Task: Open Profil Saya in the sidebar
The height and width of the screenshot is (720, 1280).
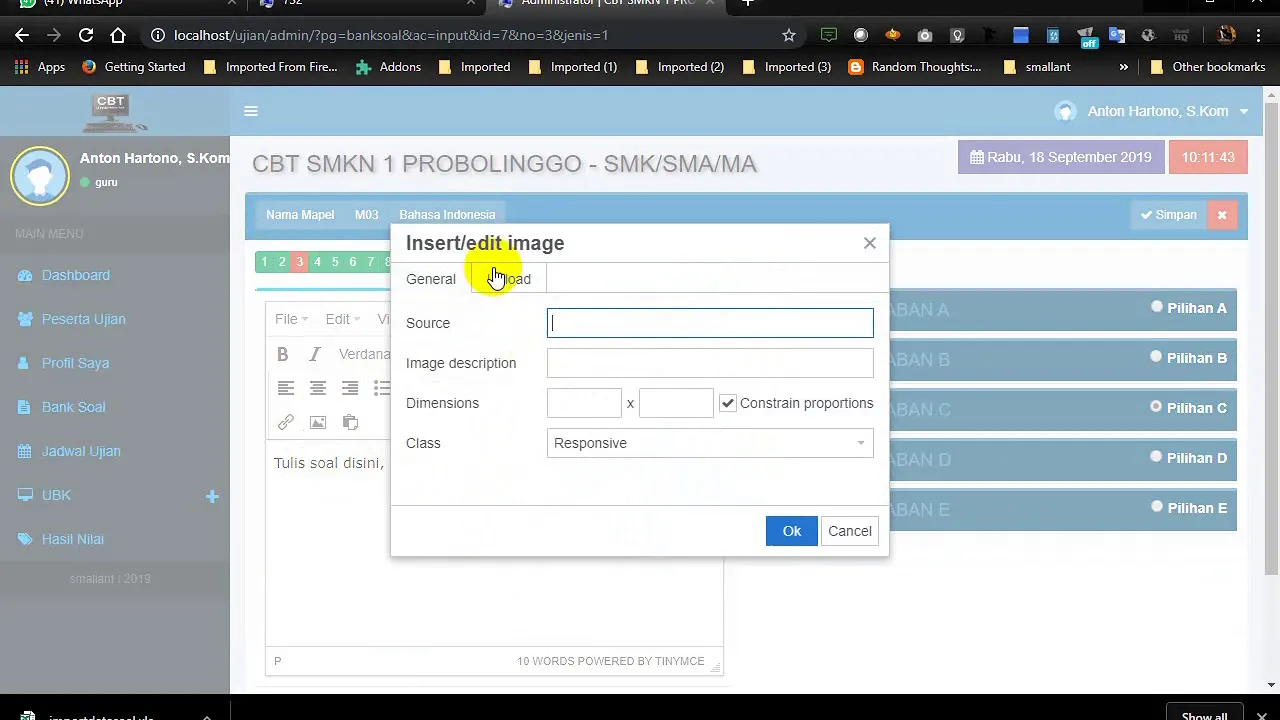Action: pos(76,363)
